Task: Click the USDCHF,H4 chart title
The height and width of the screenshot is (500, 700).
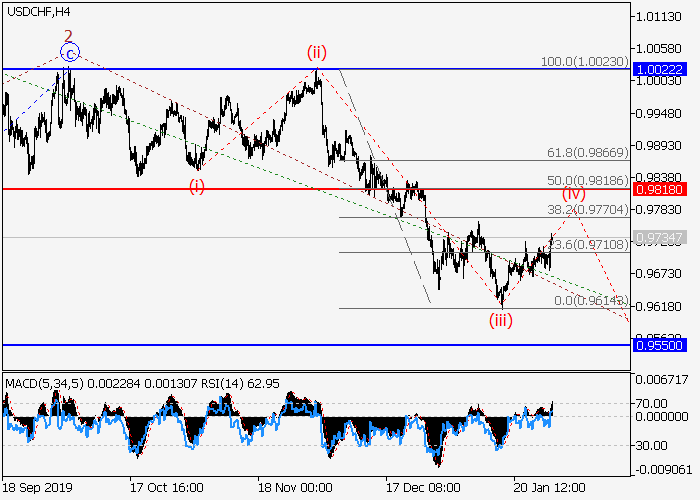Action: 38,12
